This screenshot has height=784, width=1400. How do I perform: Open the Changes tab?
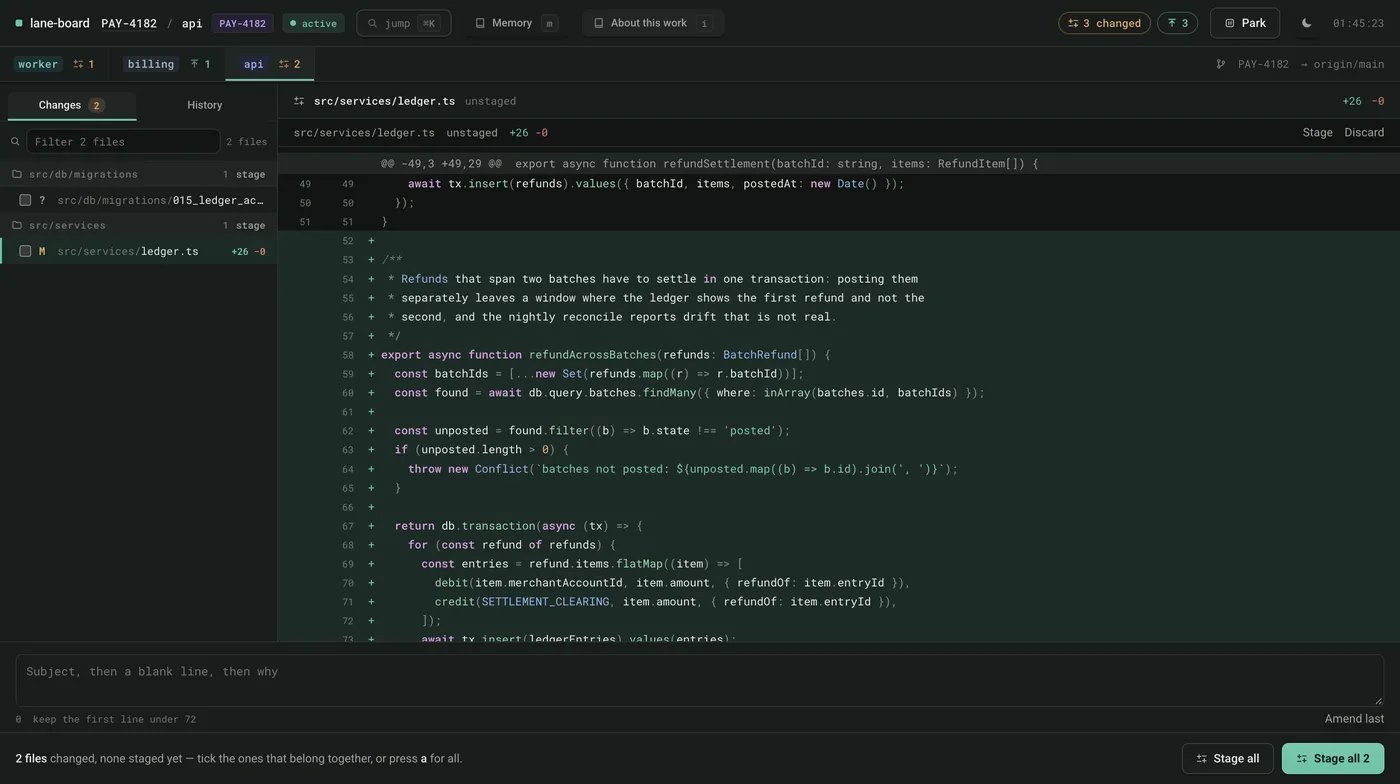[x=71, y=105]
